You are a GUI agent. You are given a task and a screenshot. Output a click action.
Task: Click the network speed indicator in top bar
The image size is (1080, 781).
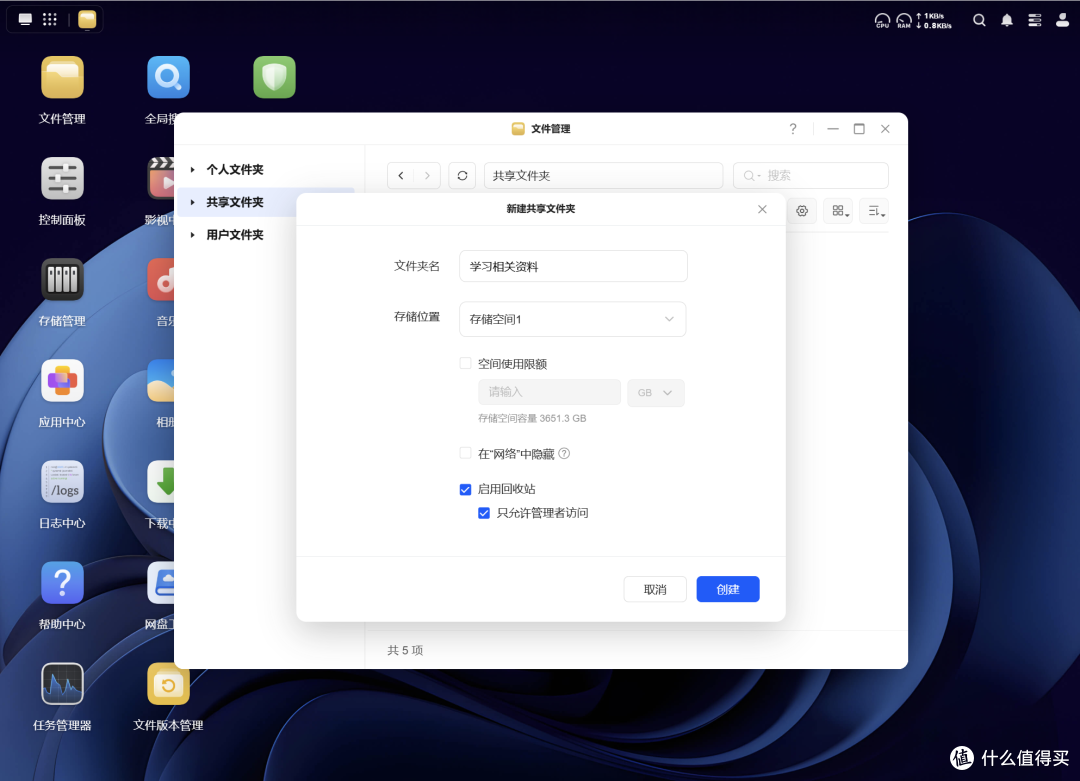(x=934, y=21)
